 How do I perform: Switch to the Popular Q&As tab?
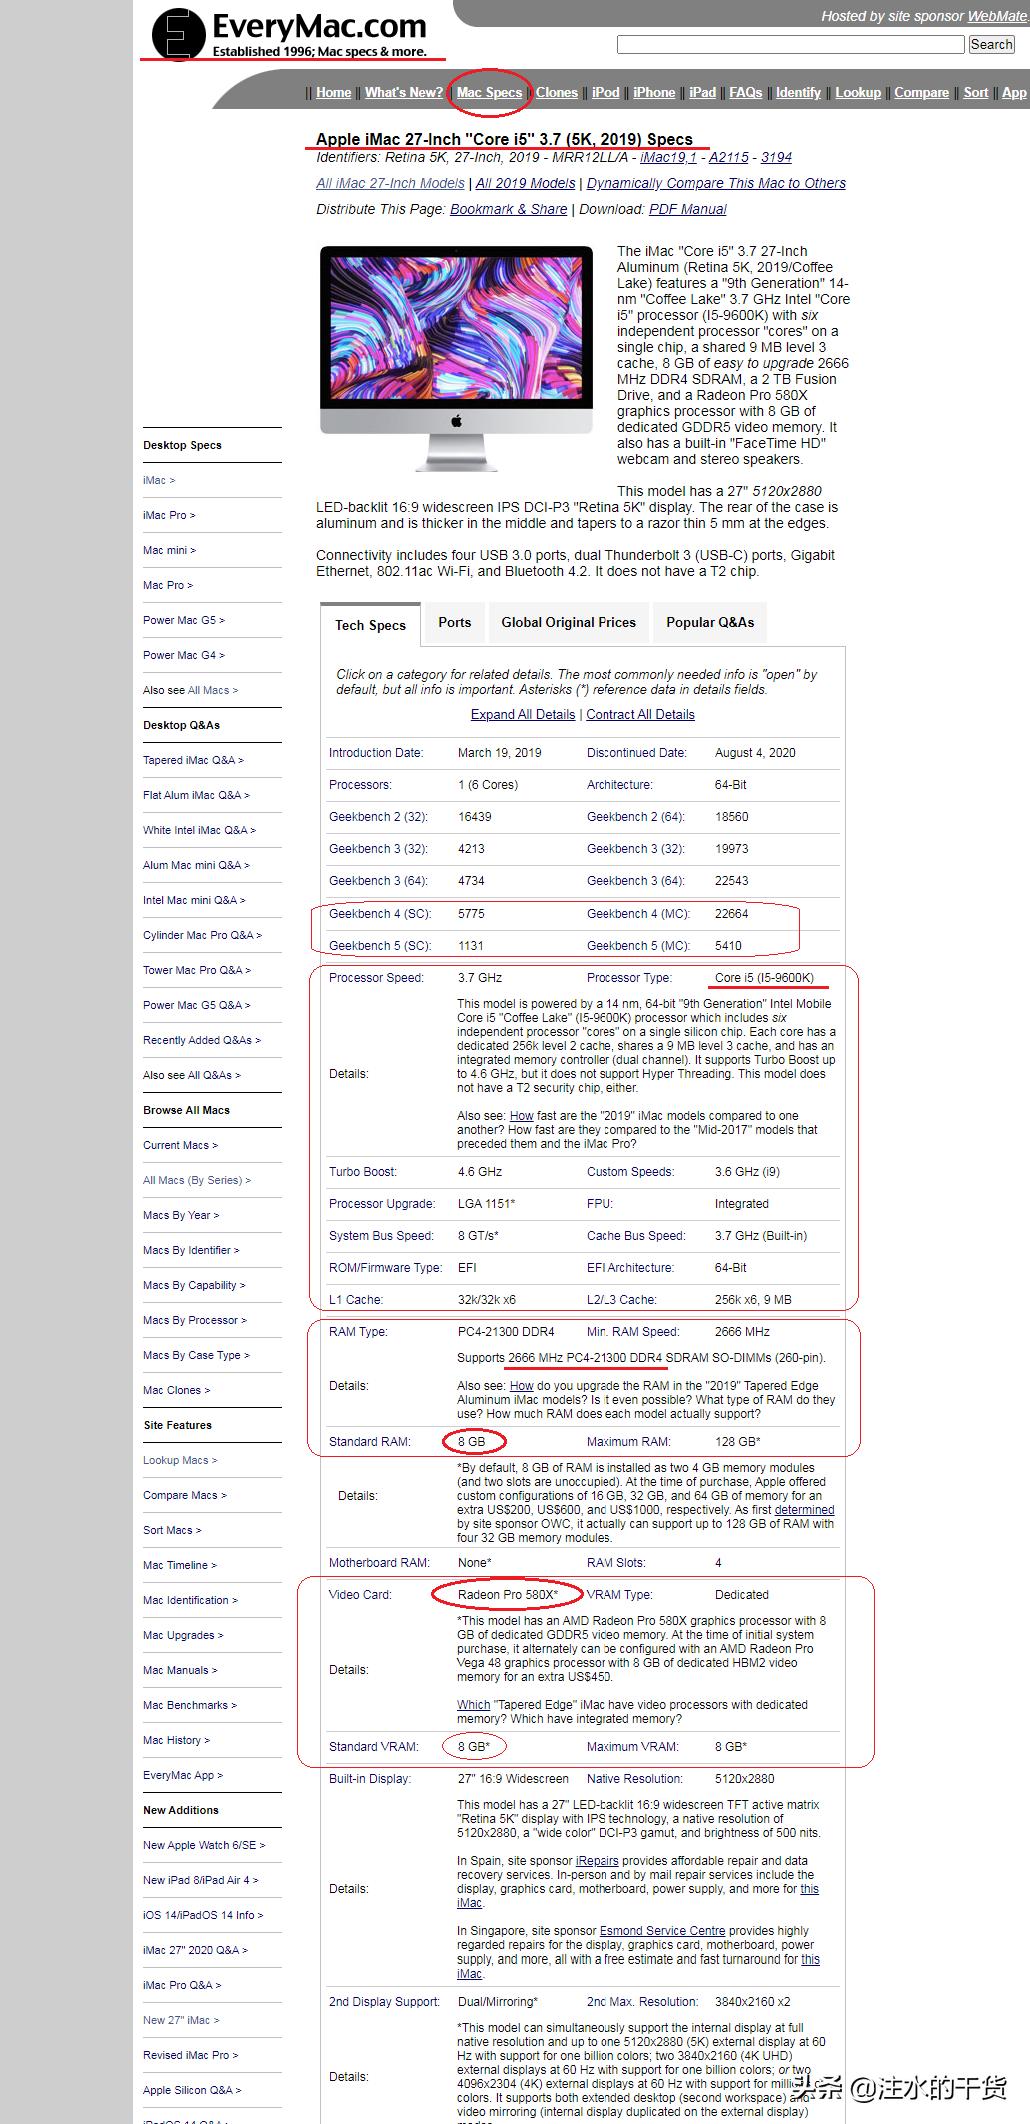[x=710, y=622]
